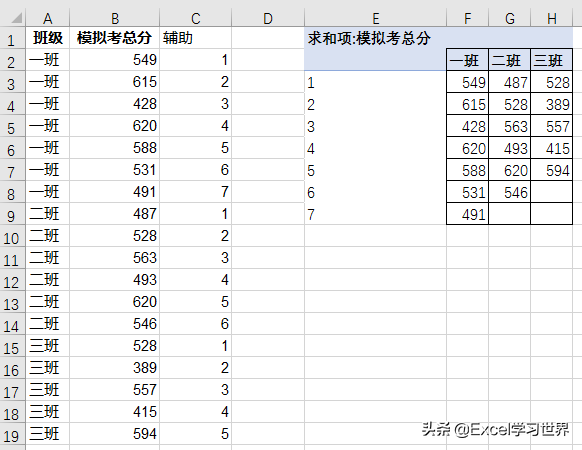The height and width of the screenshot is (450, 582).
Task: Click pivot column label 三班 in H2
Action: click(x=552, y=60)
